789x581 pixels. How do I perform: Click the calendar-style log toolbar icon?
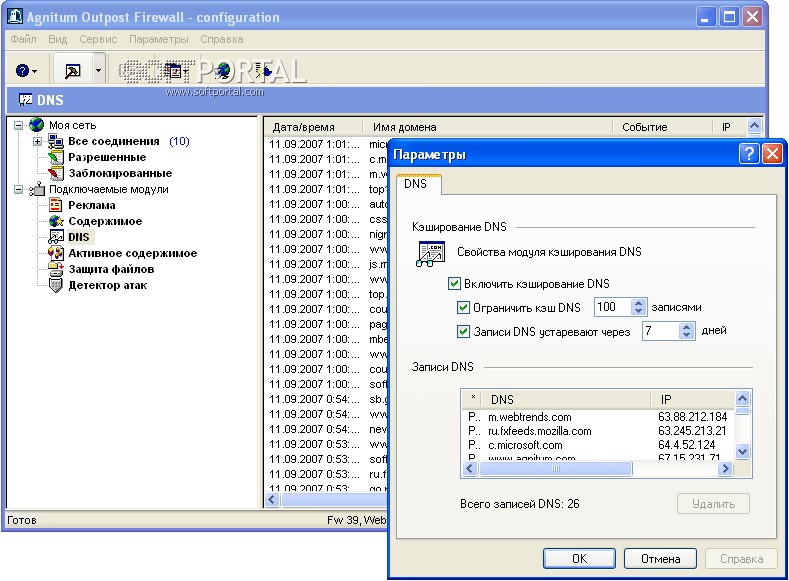click(x=174, y=71)
